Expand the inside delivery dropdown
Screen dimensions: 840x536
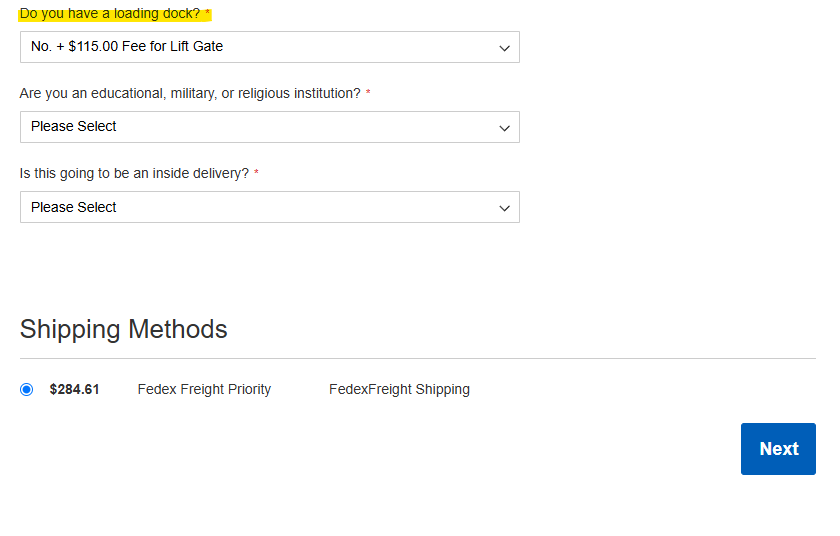point(269,207)
